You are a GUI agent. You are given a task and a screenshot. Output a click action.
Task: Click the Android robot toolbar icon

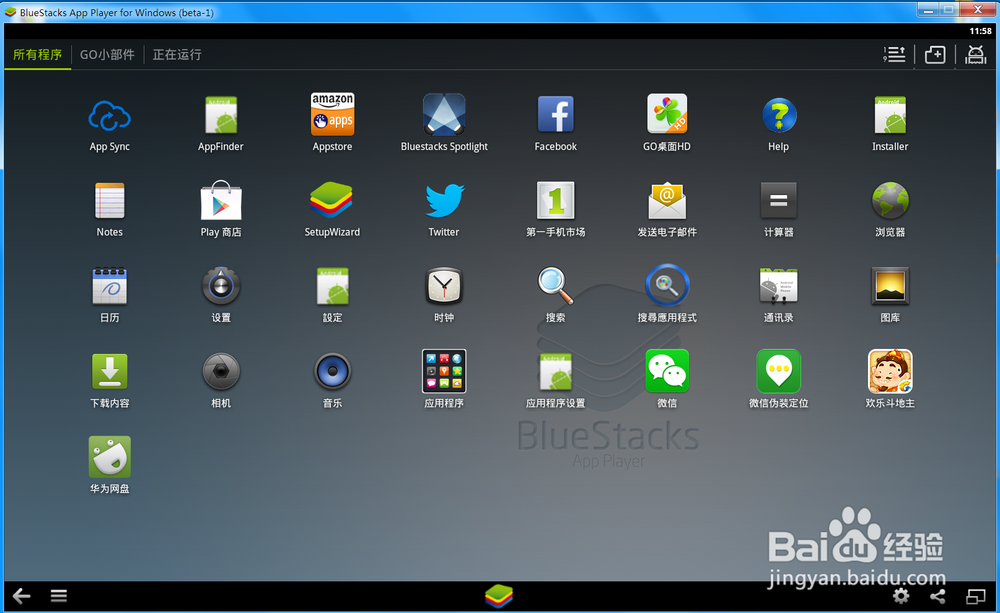click(976, 55)
